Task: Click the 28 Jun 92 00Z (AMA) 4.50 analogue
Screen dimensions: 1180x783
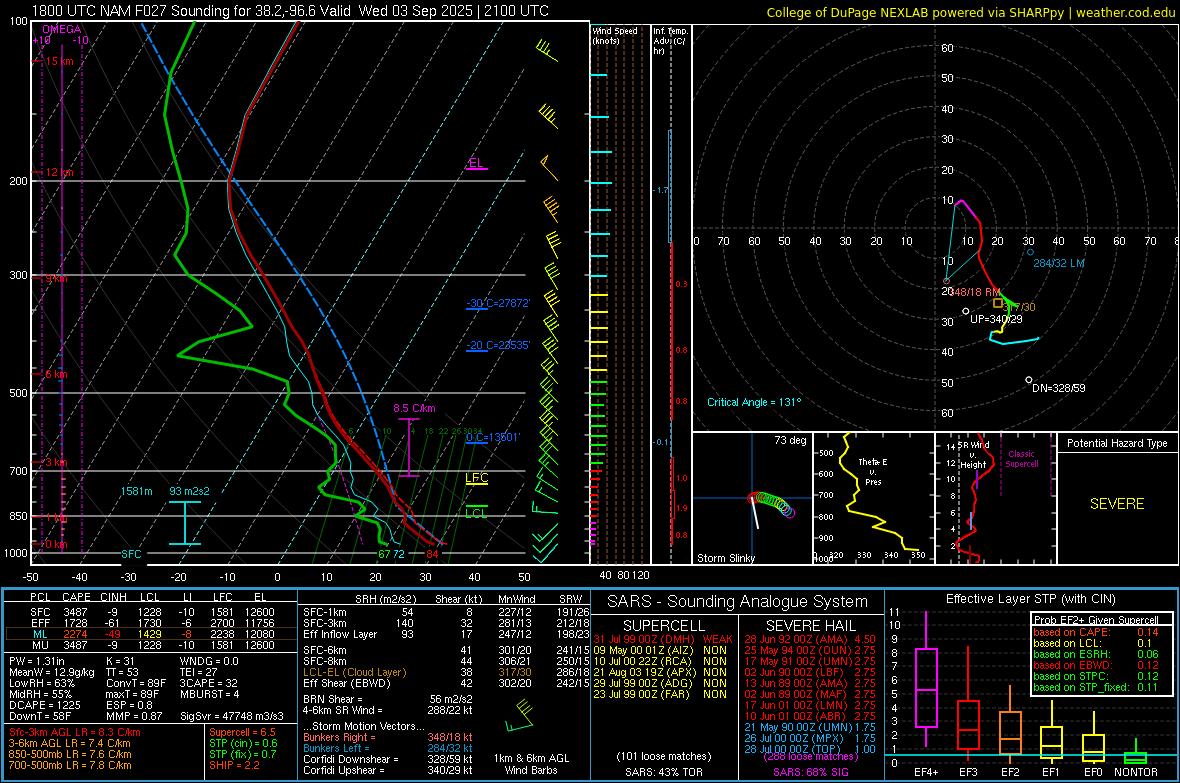Action: tap(810, 639)
